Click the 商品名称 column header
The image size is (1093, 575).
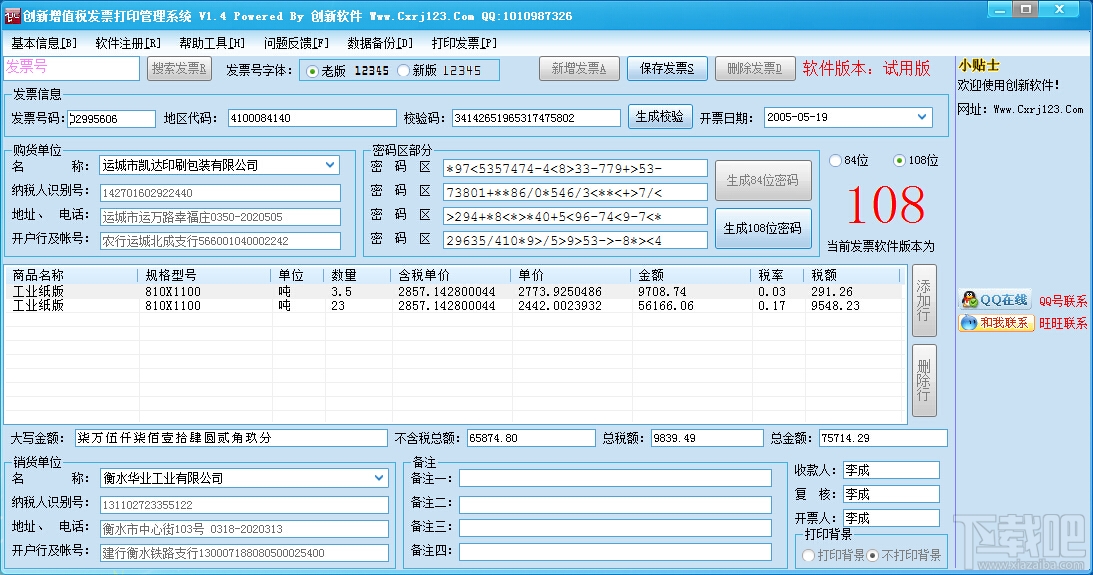[x=72, y=275]
